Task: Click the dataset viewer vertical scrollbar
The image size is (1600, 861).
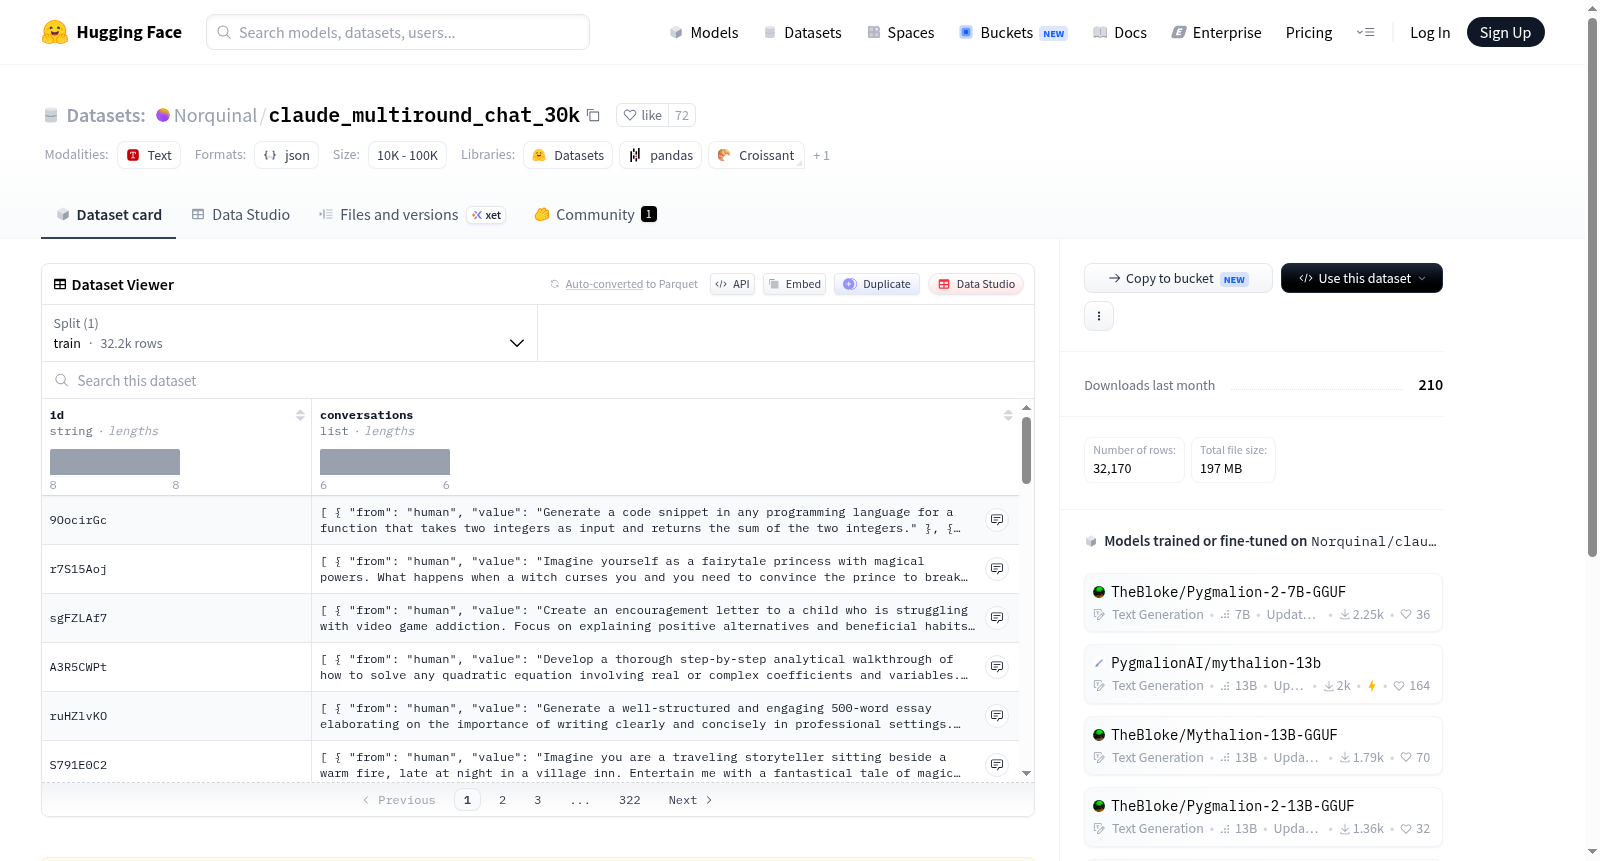Action: tap(1026, 450)
